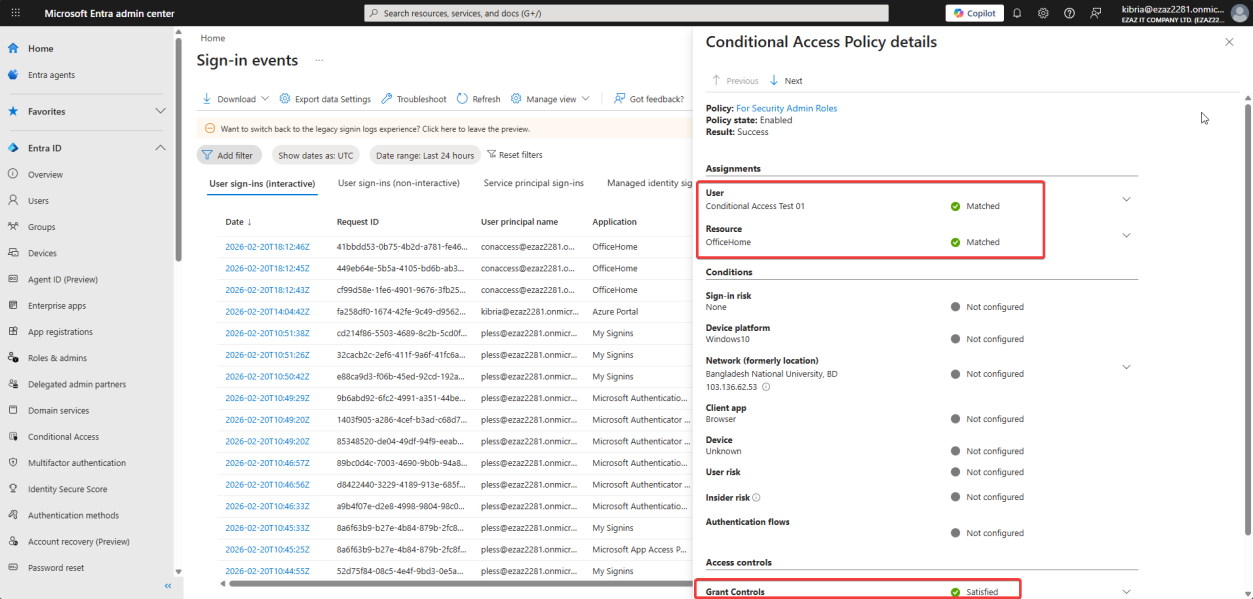1253x599 pixels.
Task: Expand the Network (formerly location) chevron
Action: pos(1126,367)
